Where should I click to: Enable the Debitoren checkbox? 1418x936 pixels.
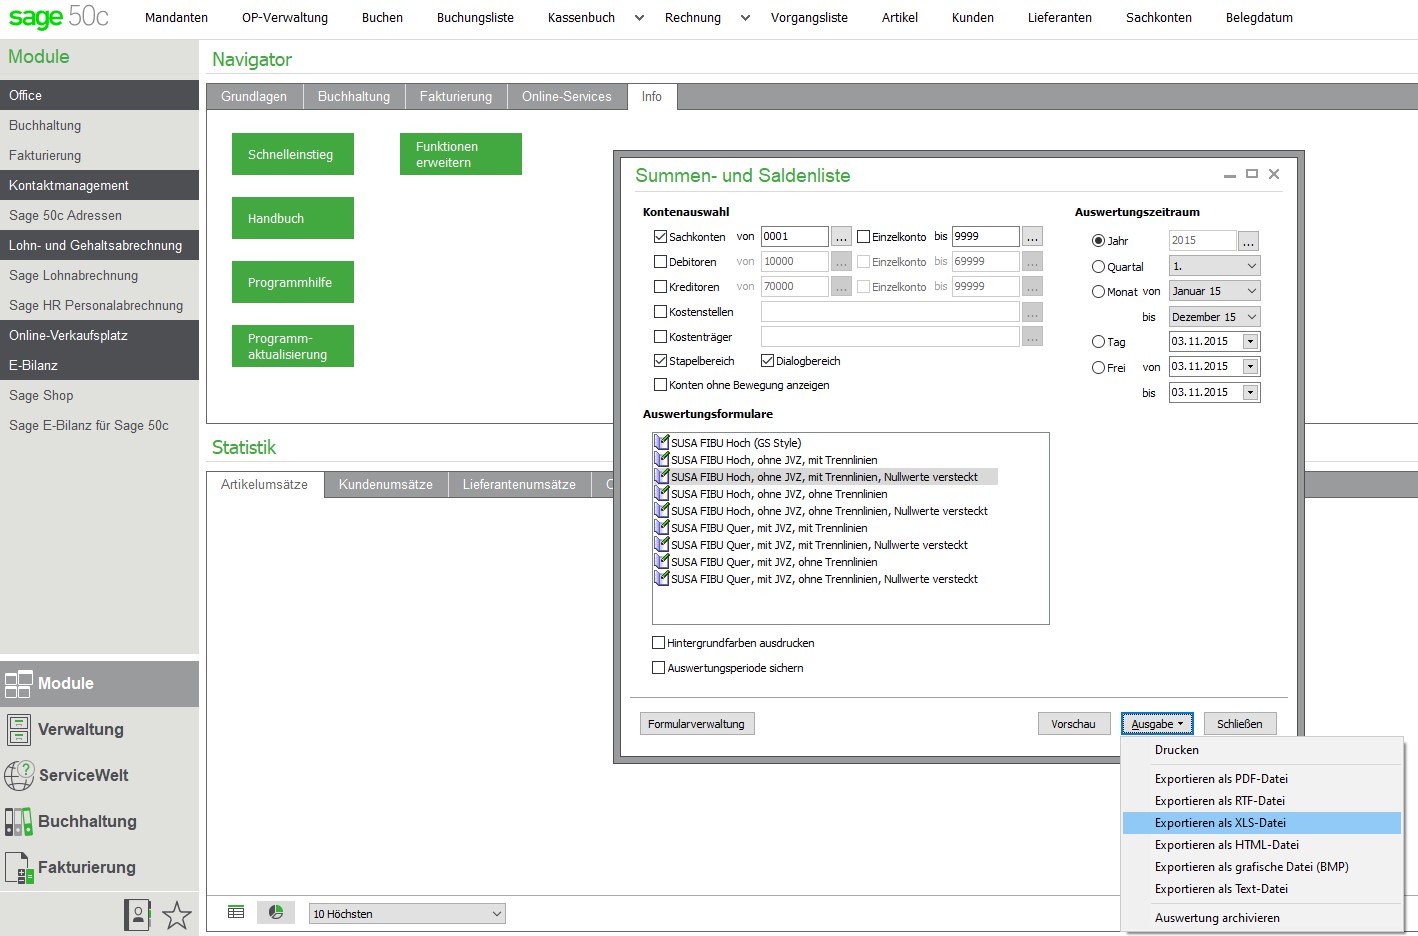pyautogui.click(x=660, y=262)
